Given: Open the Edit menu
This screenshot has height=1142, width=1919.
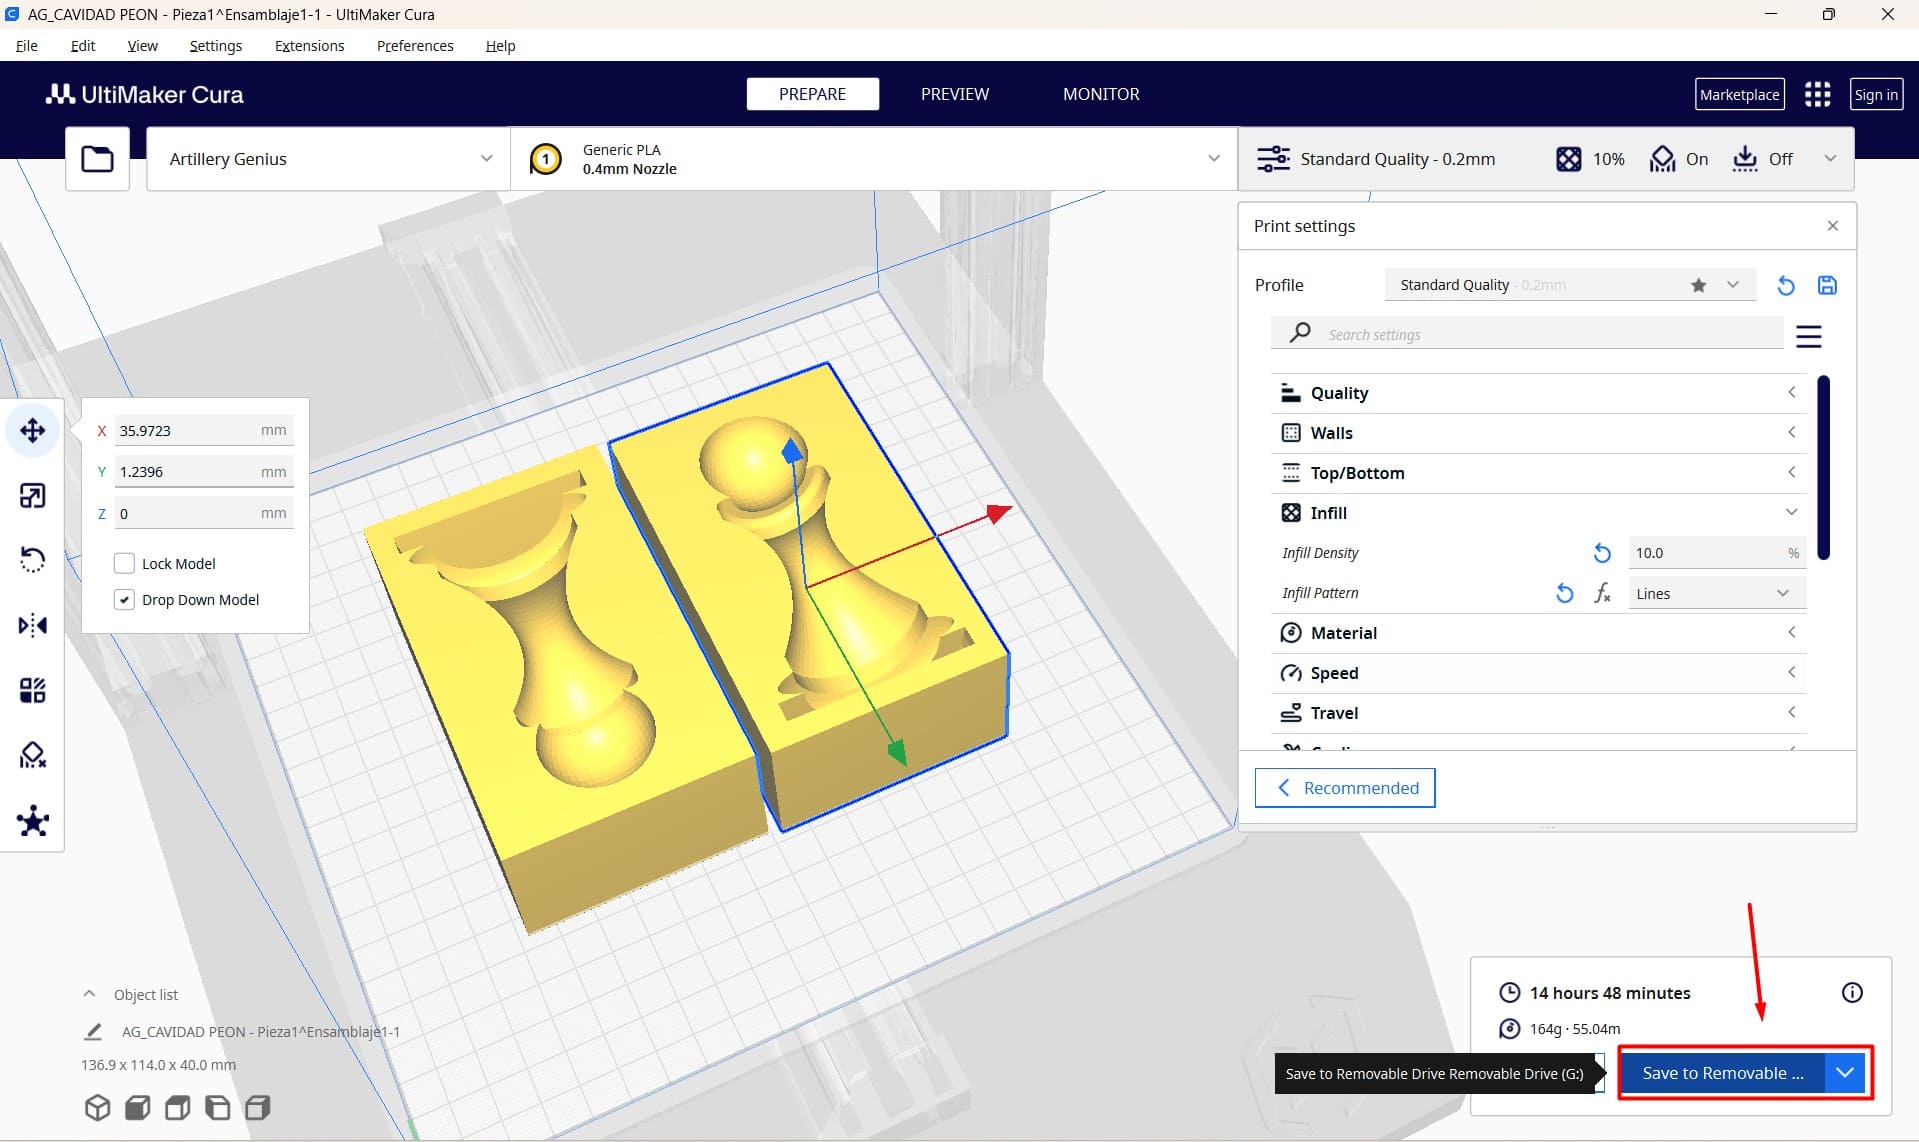Looking at the screenshot, I should pyautogui.click(x=83, y=46).
